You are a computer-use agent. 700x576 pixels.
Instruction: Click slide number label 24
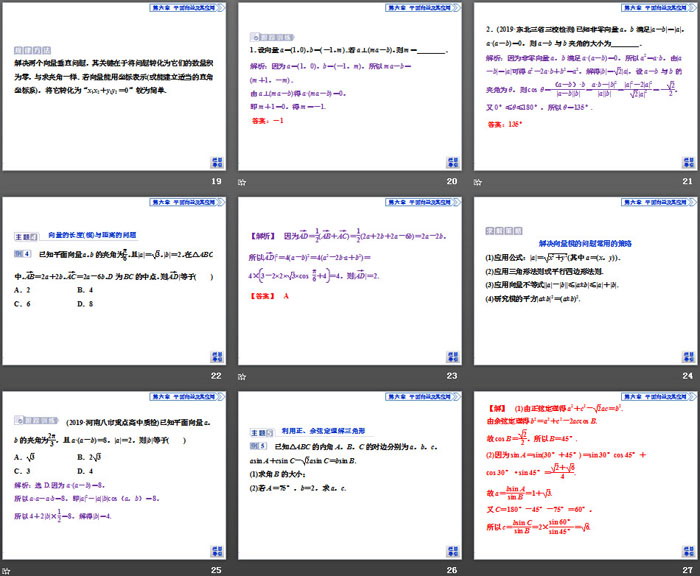tap(688, 376)
